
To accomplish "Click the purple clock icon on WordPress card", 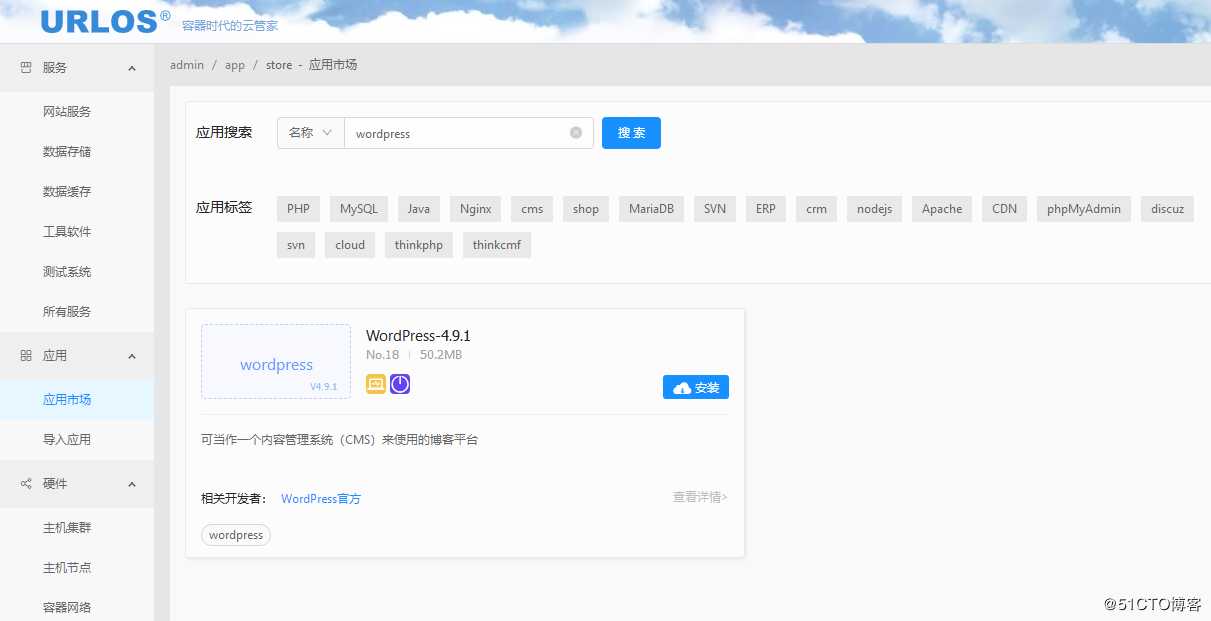I will [400, 384].
